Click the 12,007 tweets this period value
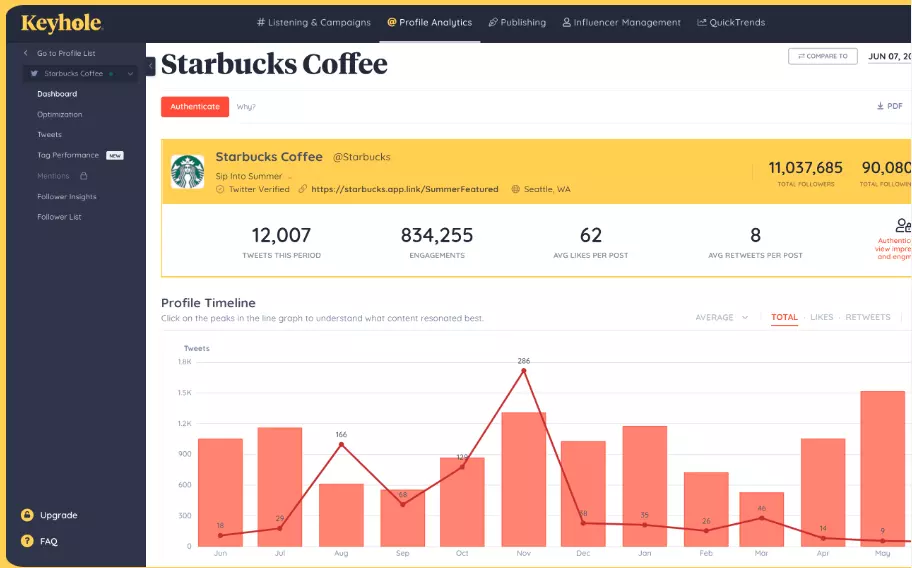The image size is (912, 568). 282,235
